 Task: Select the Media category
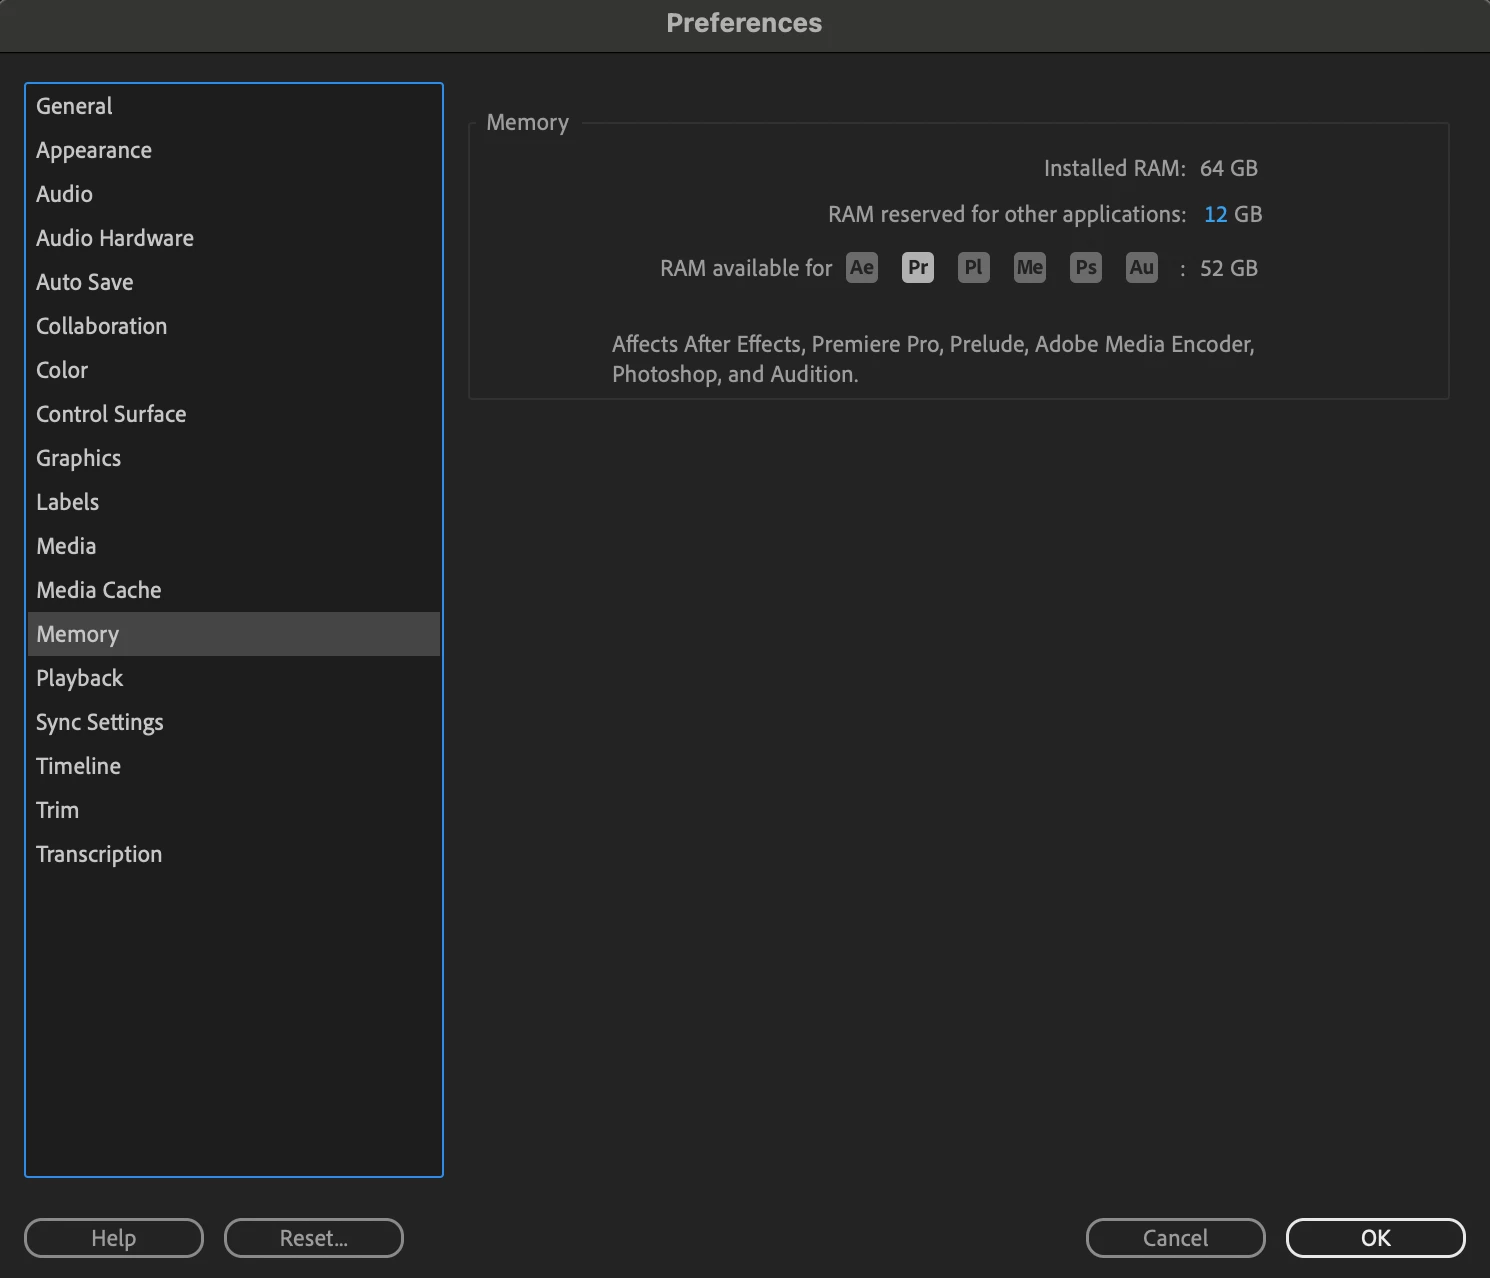click(234, 546)
